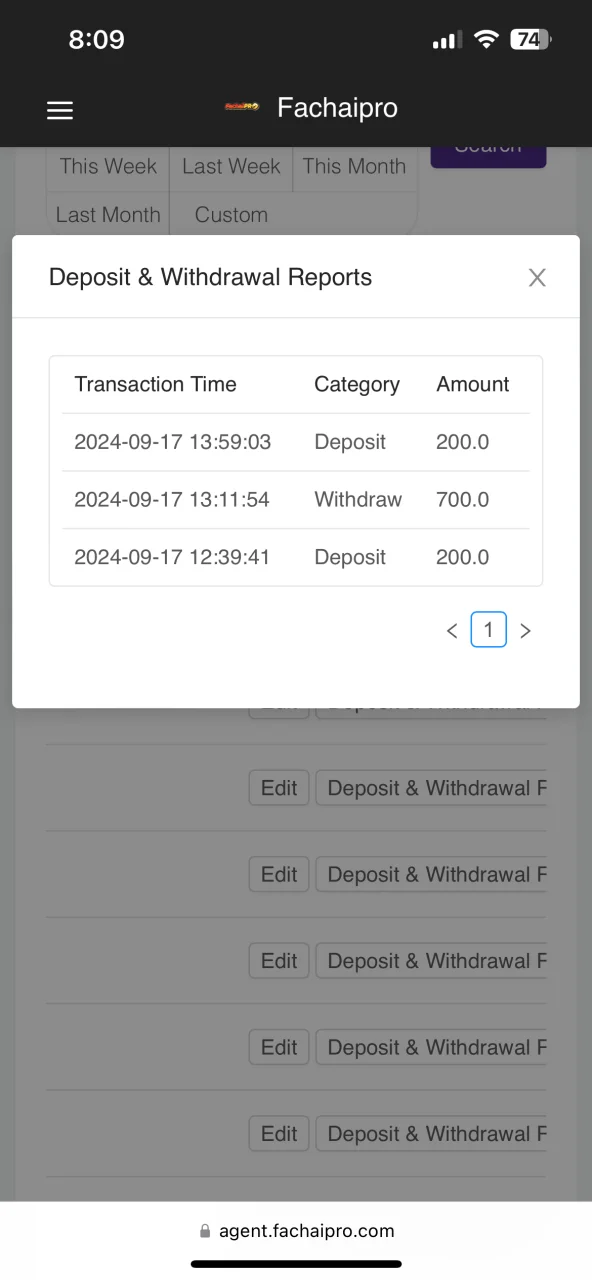
Task: Close the Deposit & Withdrawal Reports dialog
Action: tap(537, 278)
